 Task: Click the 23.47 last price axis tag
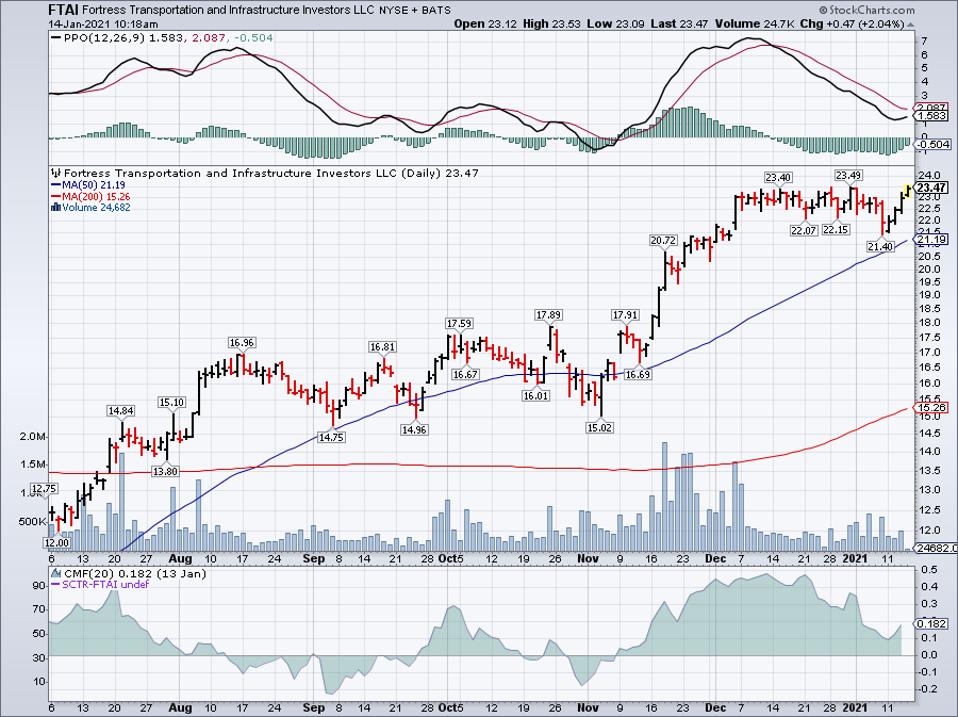pyautogui.click(x=932, y=188)
